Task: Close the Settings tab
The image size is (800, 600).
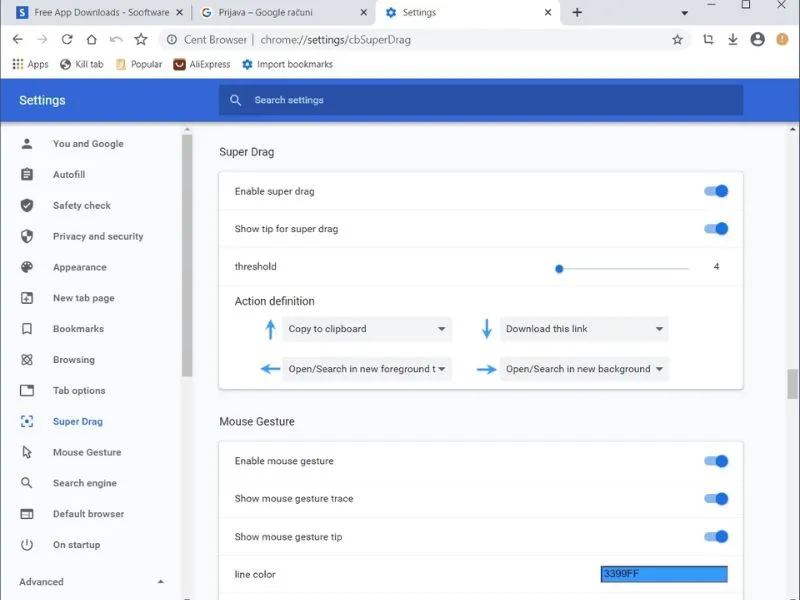Action: point(548,12)
